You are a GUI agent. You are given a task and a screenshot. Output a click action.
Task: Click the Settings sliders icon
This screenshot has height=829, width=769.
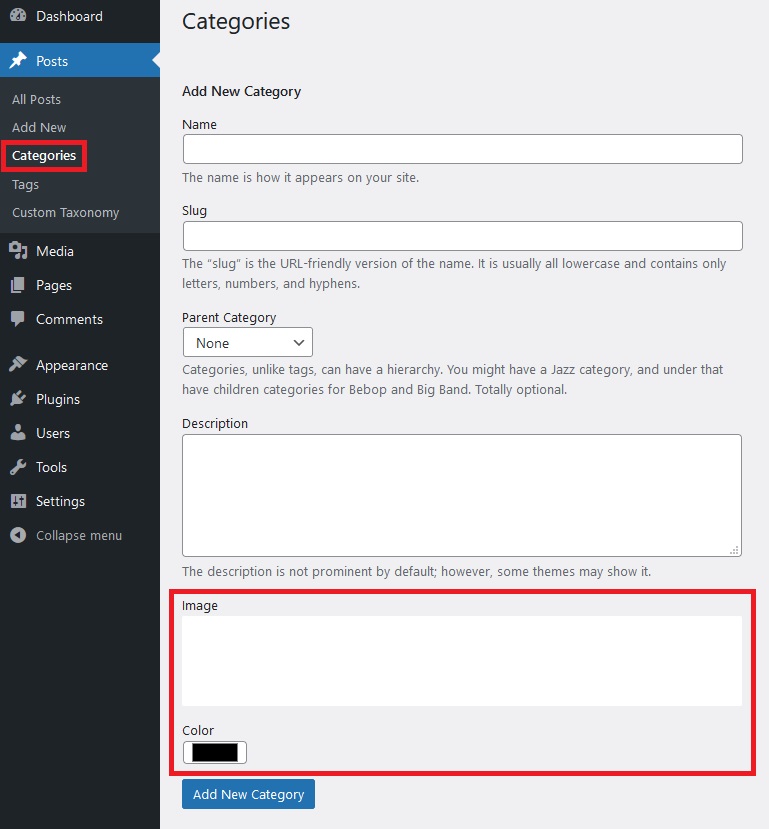[x=18, y=501]
